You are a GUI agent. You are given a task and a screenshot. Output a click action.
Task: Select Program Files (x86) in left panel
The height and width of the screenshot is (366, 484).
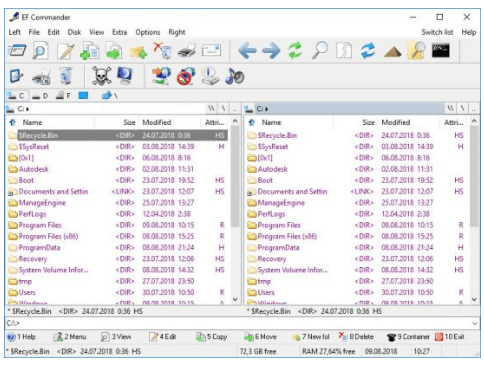point(117,236)
